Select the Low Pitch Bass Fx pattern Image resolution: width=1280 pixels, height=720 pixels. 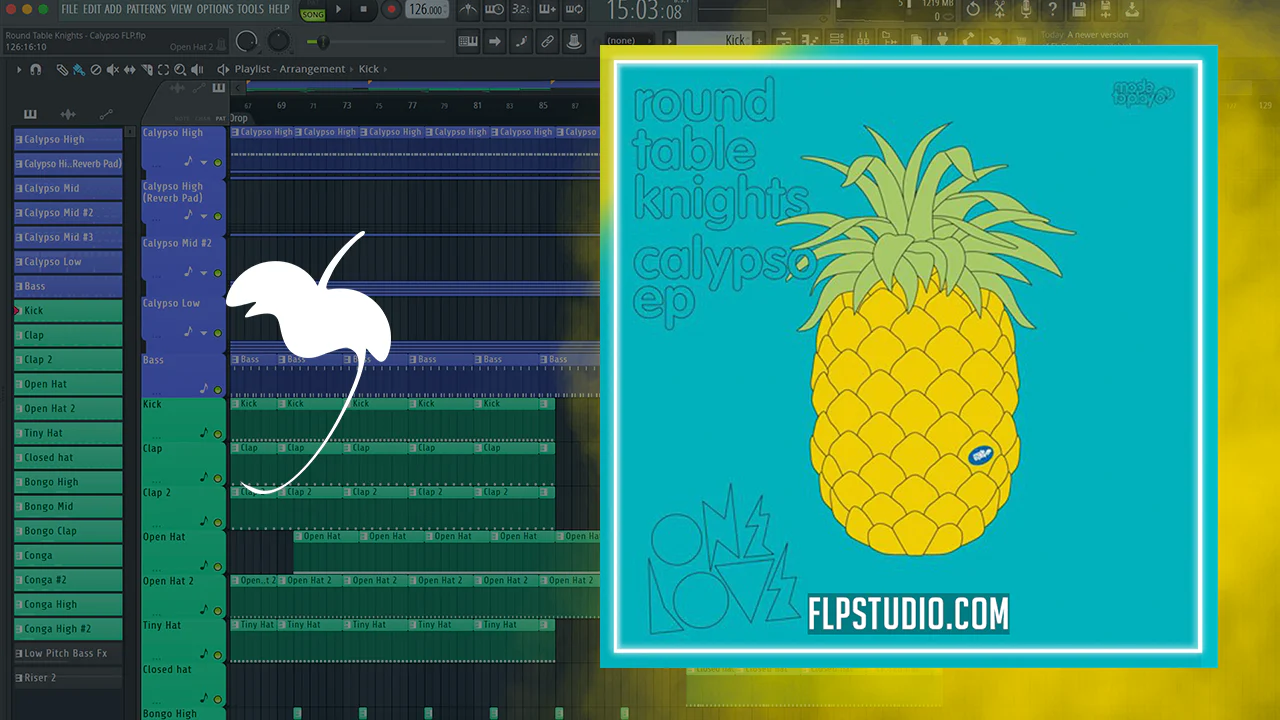click(68, 653)
